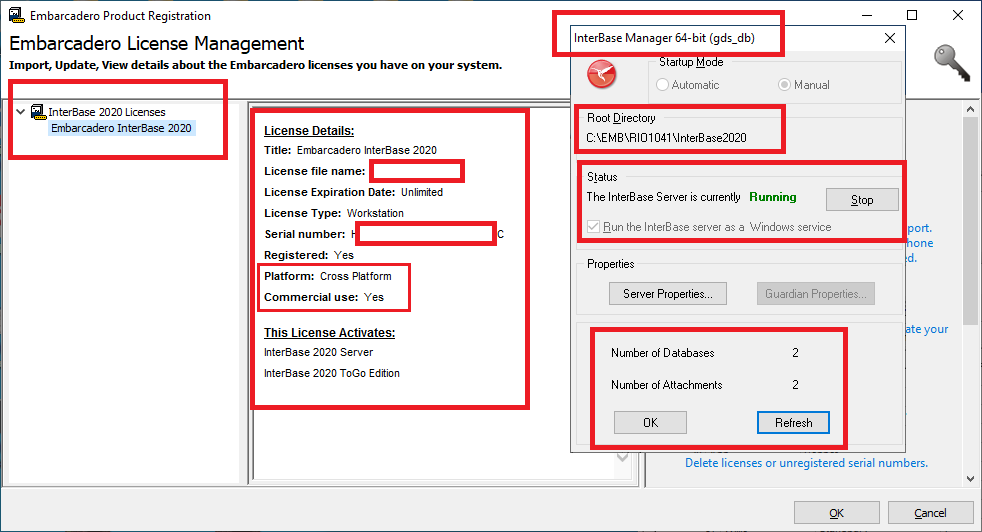Click scroll down arrow of license details pane
This screenshot has height=532, width=982.
624,456
